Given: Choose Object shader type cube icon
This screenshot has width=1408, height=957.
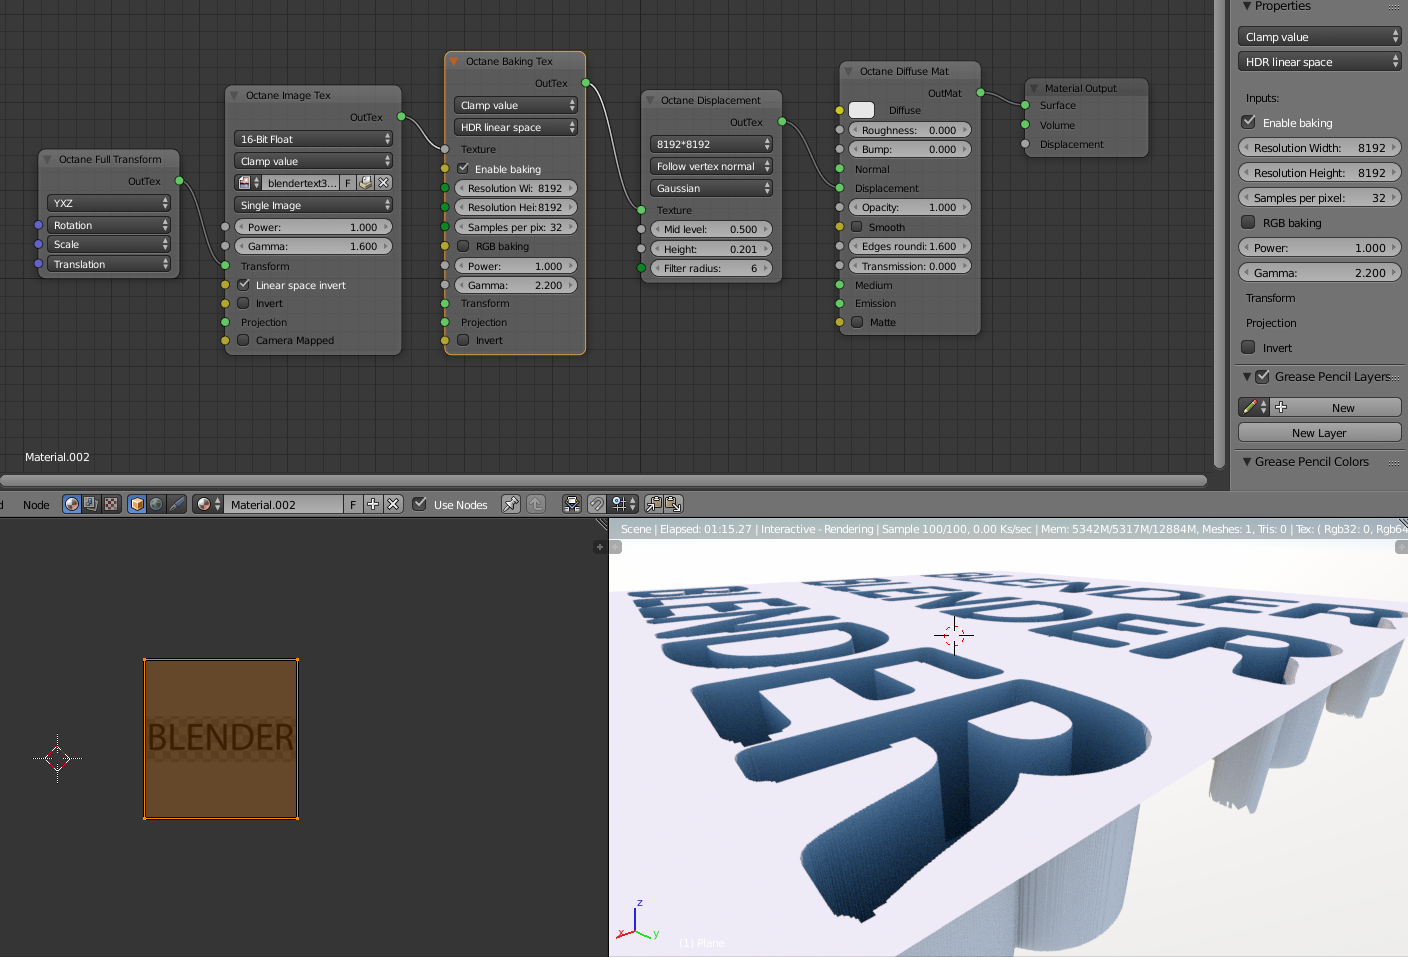Looking at the screenshot, I should pyautogui.click(x=137, y=504).
